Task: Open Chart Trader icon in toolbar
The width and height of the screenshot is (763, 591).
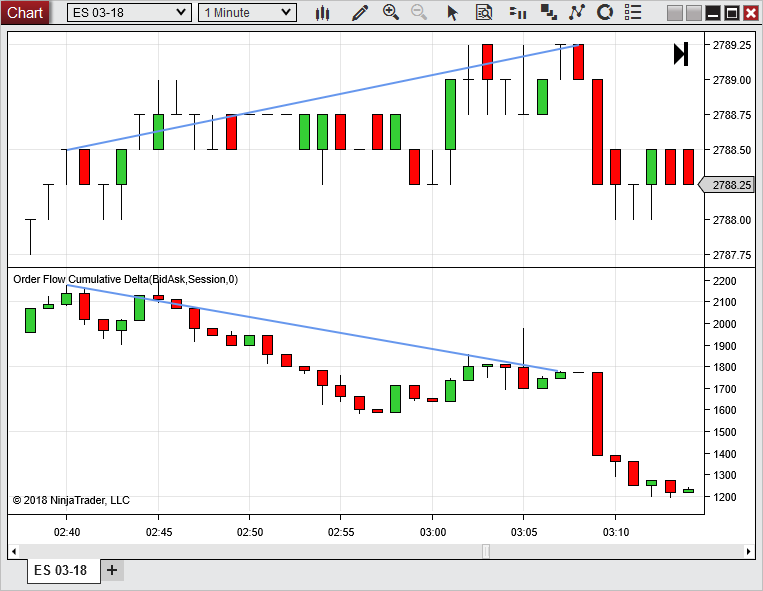Action: [517, 13]
